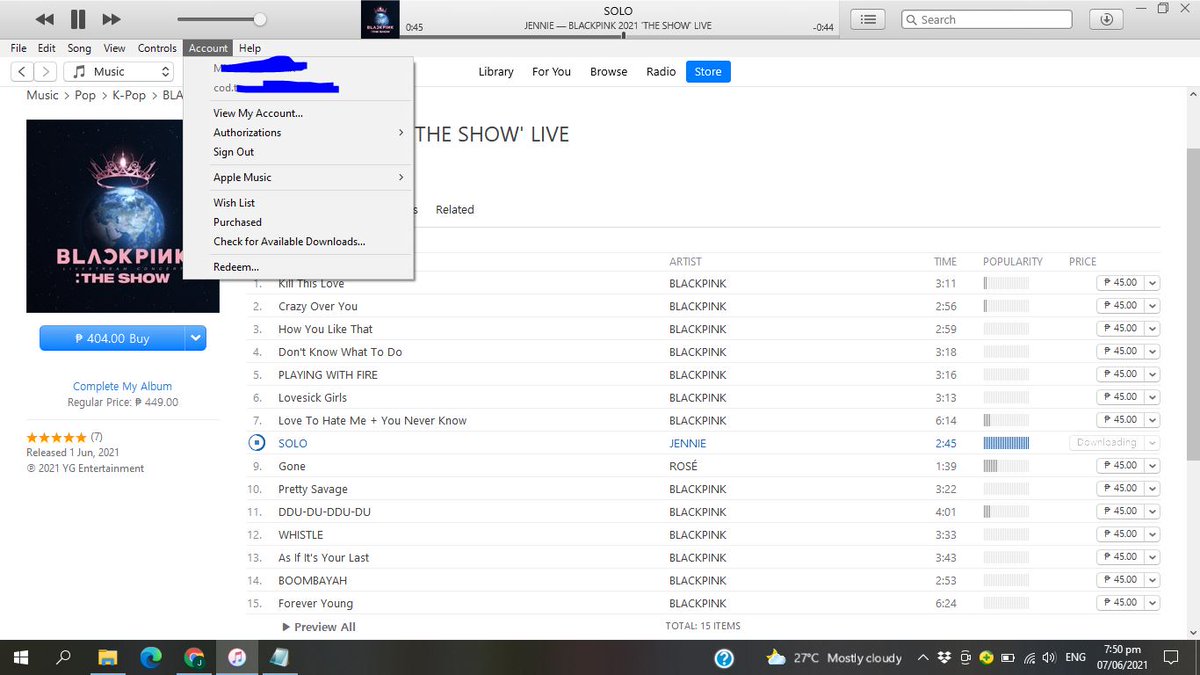Select the DDU-DU-DDU-DU track title
This screenshot has width=1200, height=675.
pos(324,512)
